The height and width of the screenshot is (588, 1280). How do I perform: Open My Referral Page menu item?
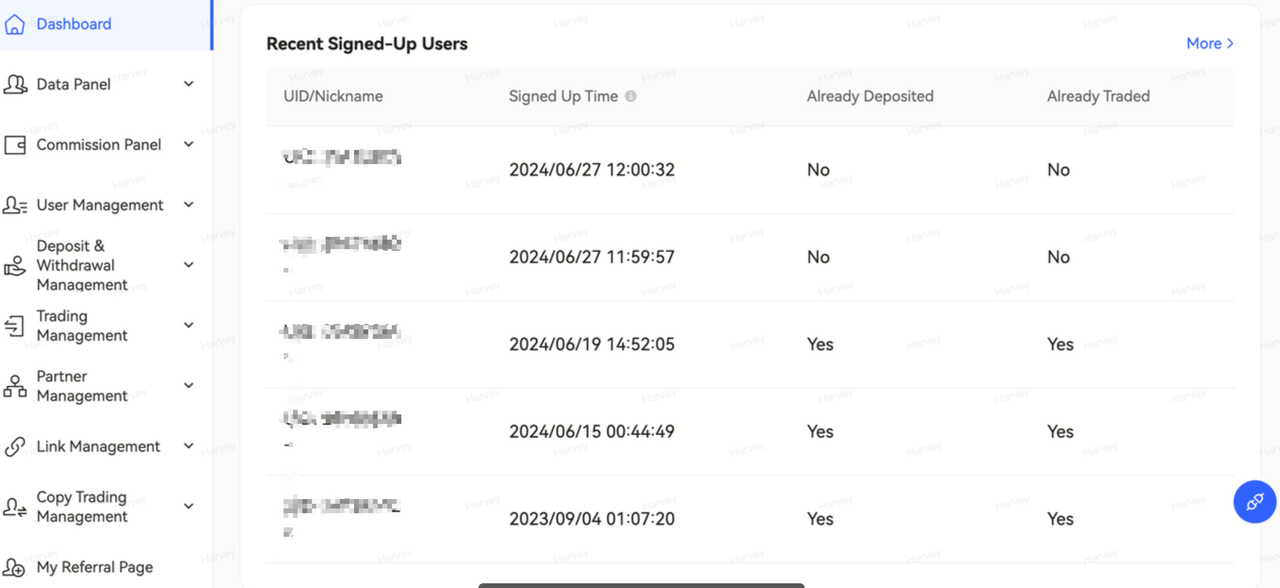click(95, 567)
